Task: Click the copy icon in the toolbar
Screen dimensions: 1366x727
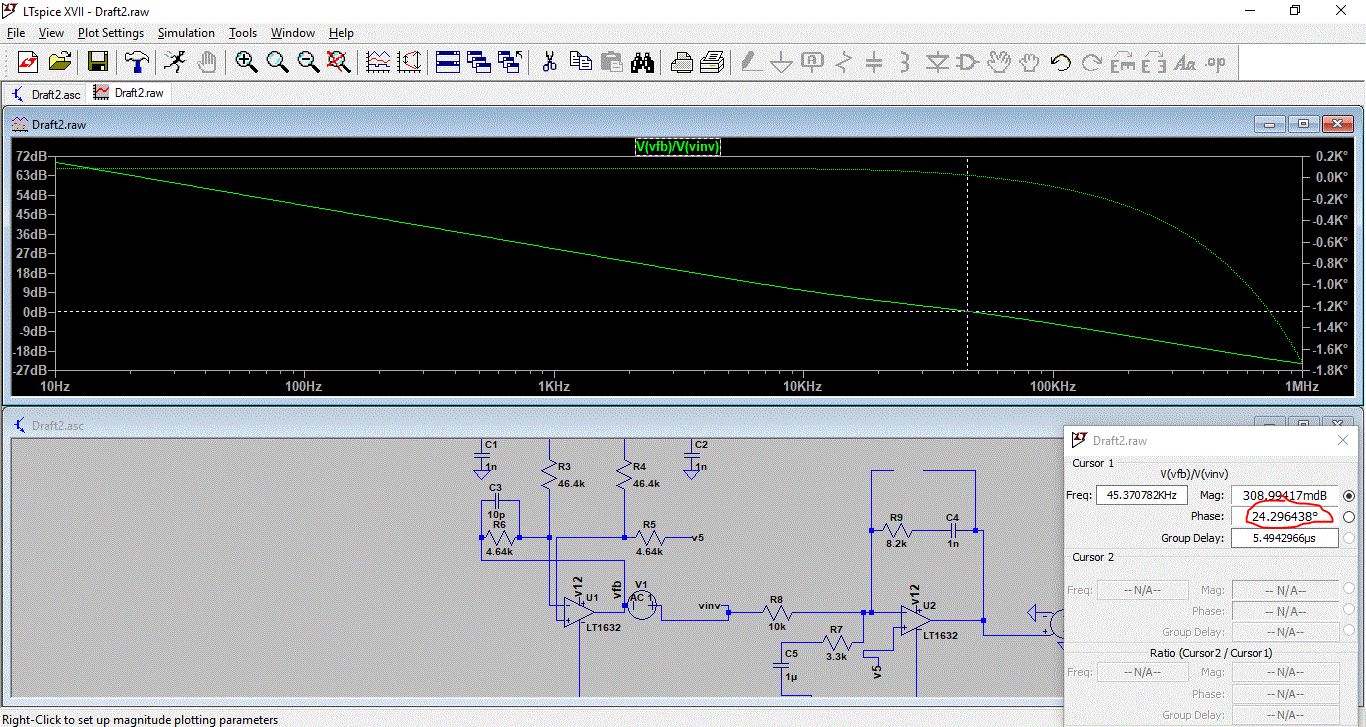Action: 580,62
